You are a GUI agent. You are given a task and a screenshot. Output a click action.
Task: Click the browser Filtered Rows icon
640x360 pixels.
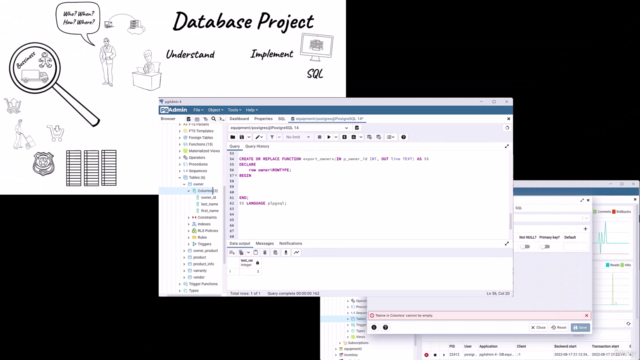(205, 119)
